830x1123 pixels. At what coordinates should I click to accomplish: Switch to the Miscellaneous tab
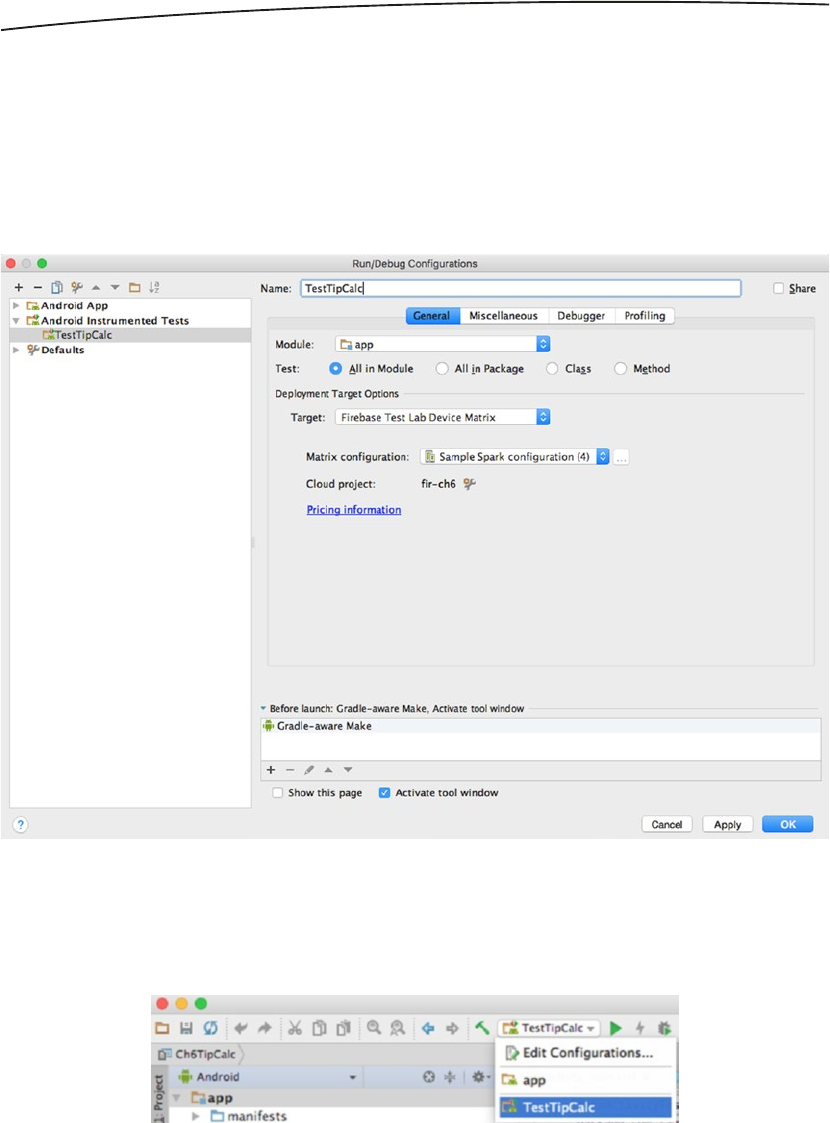tap(503, 316)
